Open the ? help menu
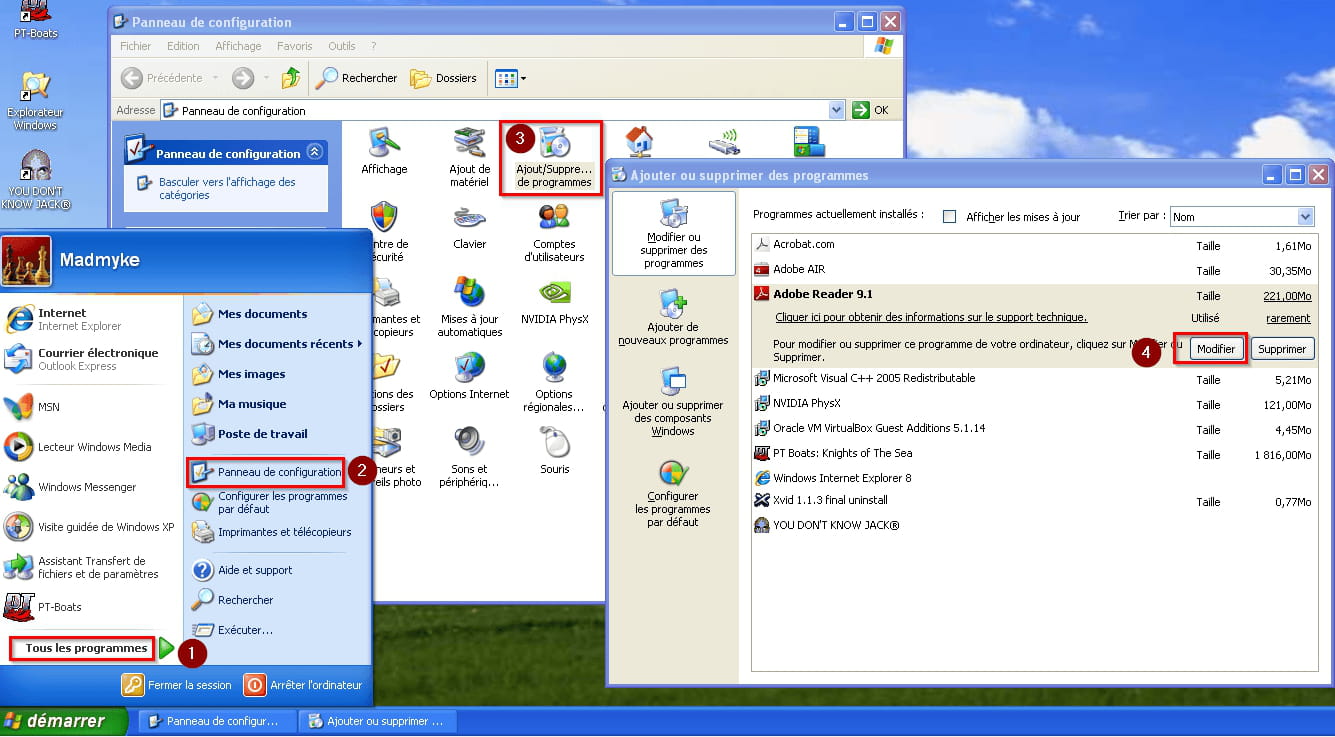 click(373, 46)
